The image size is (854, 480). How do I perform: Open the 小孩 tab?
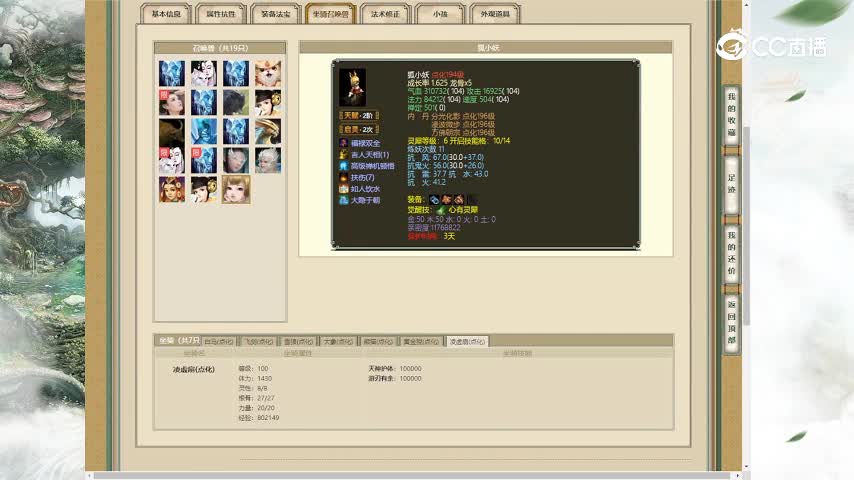tap(440, 14)
